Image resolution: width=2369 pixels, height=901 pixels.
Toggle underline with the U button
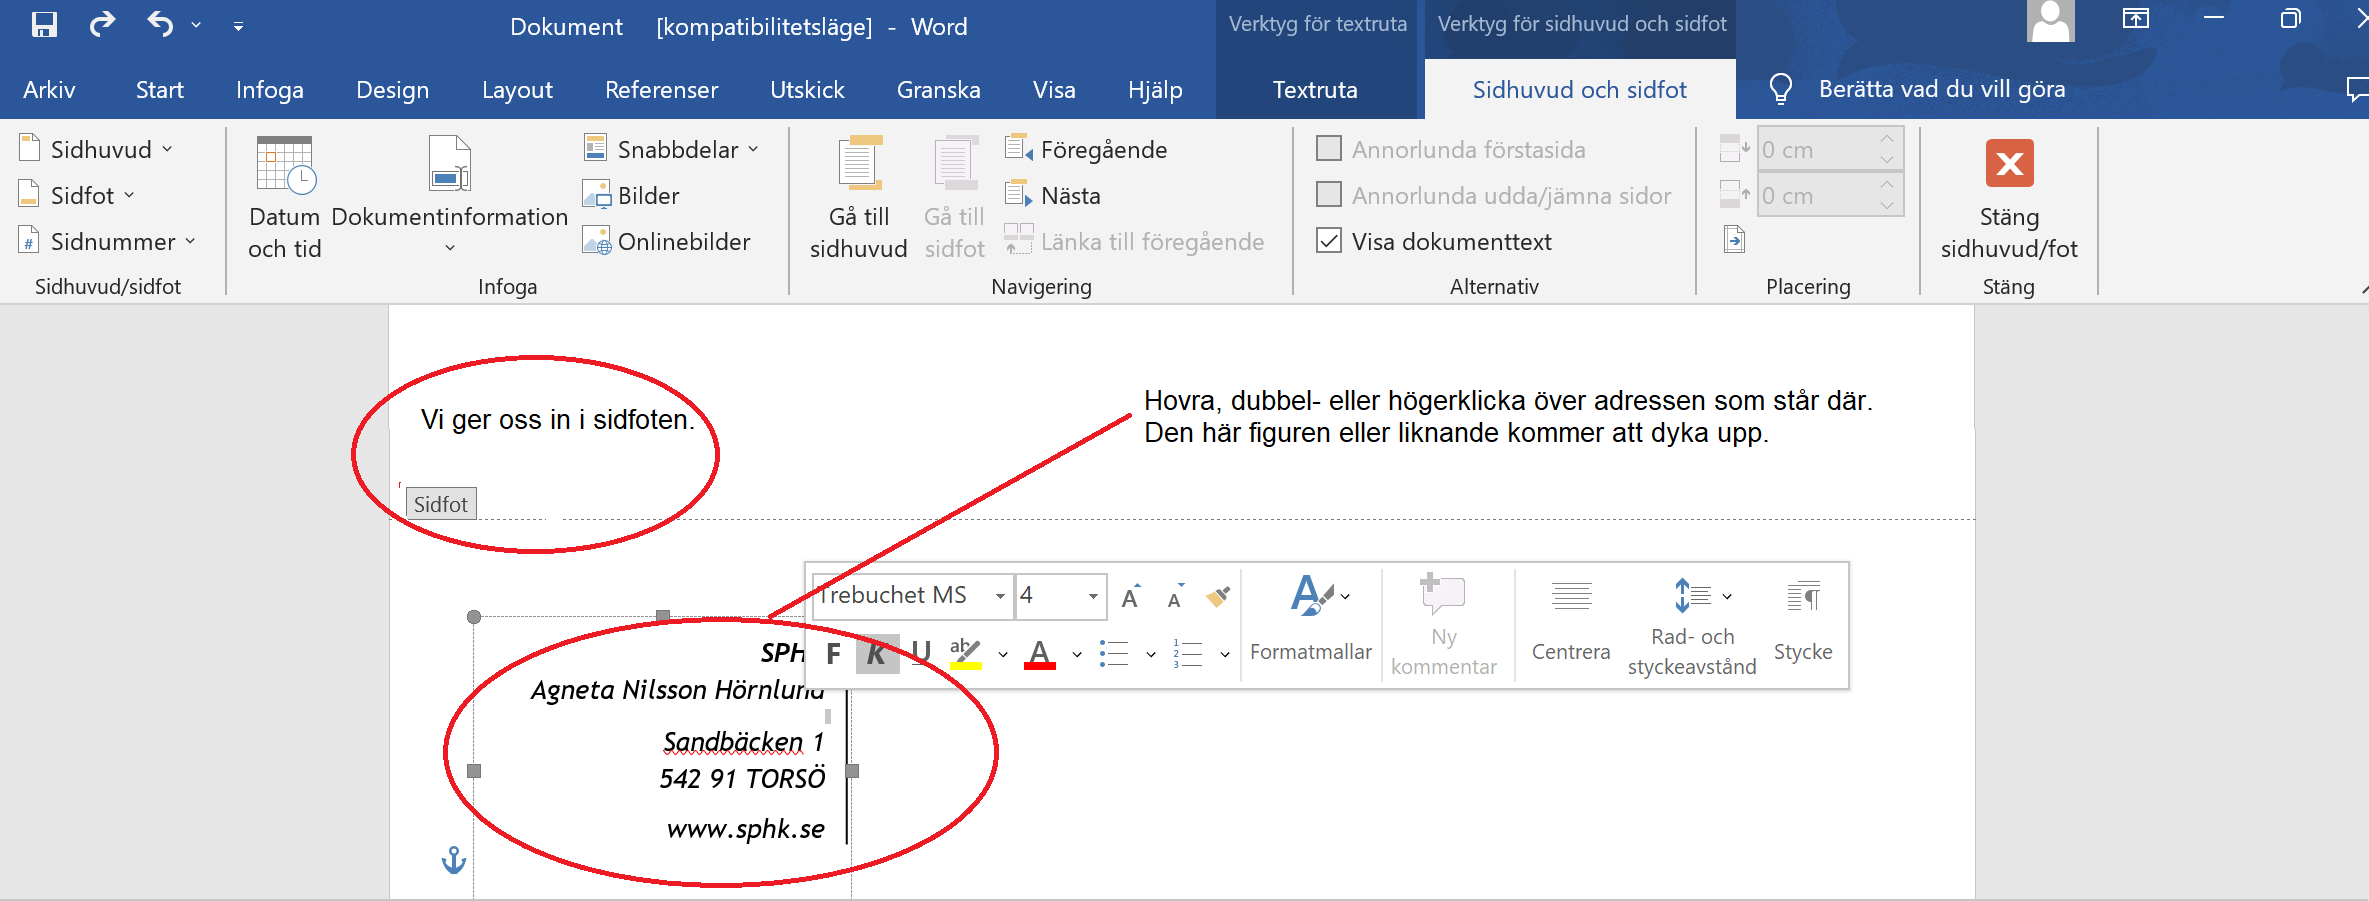click(921, 654)
